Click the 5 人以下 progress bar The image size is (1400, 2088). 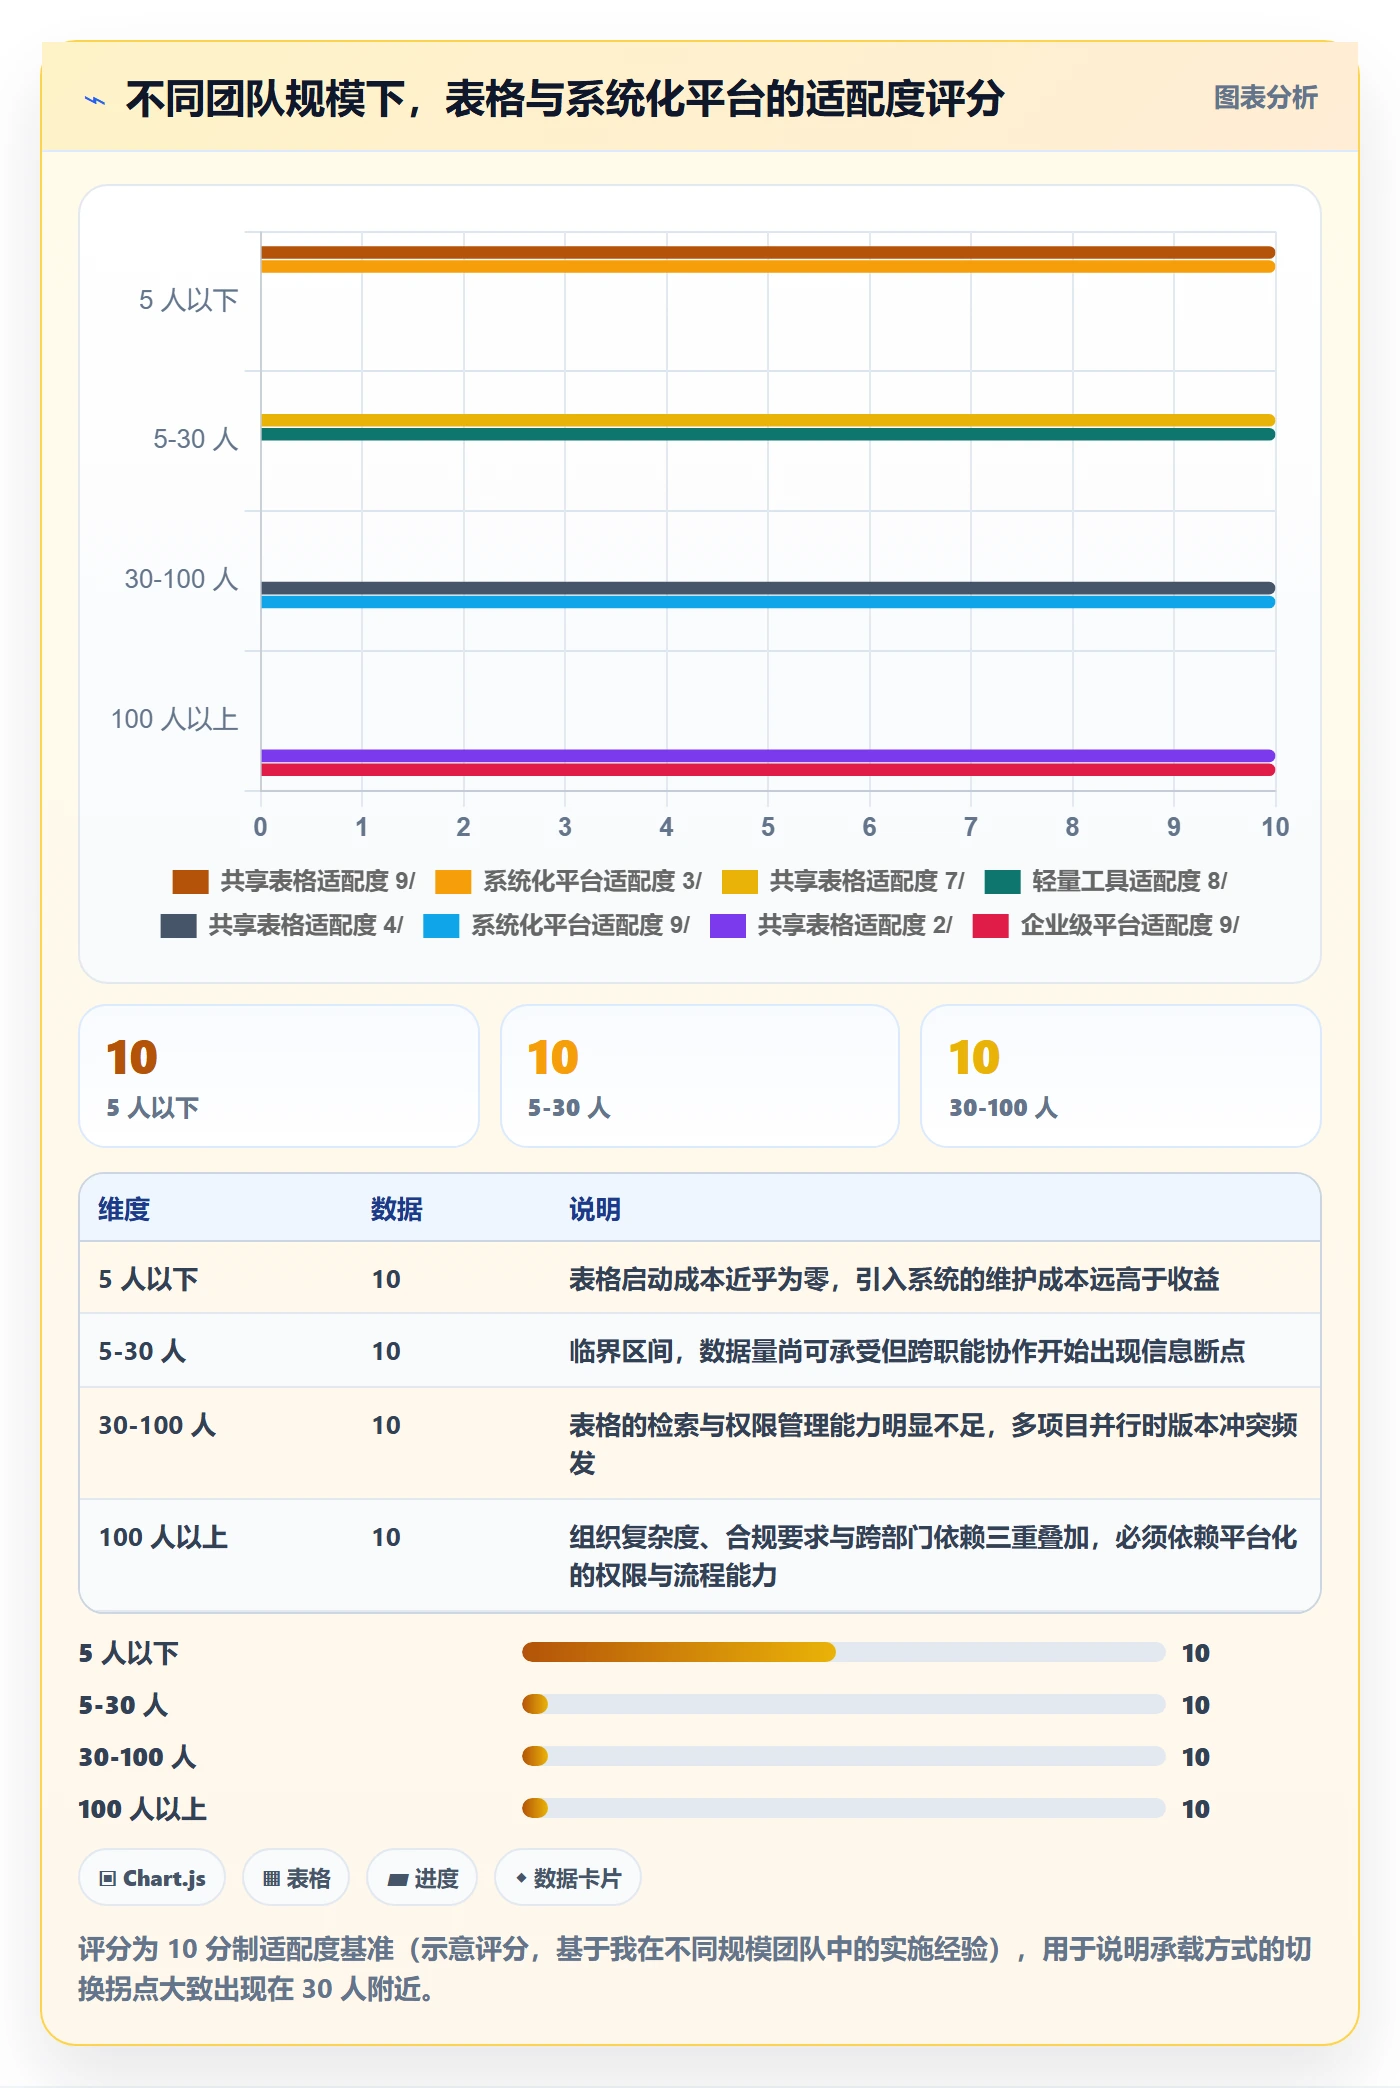coord(844,1652)
